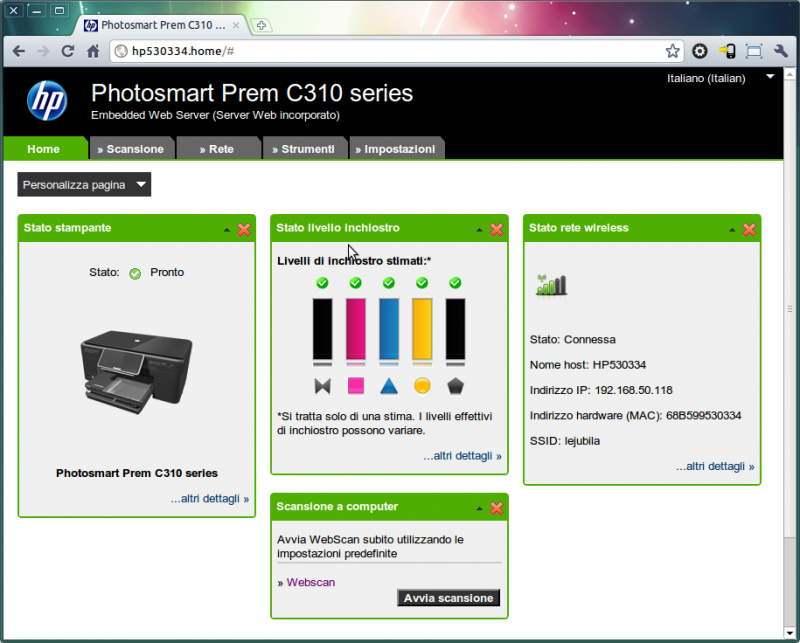Open the Impostazioni tab
This screenshot has height=643, width=800.
pyautogui.click(x=396, y=149)
